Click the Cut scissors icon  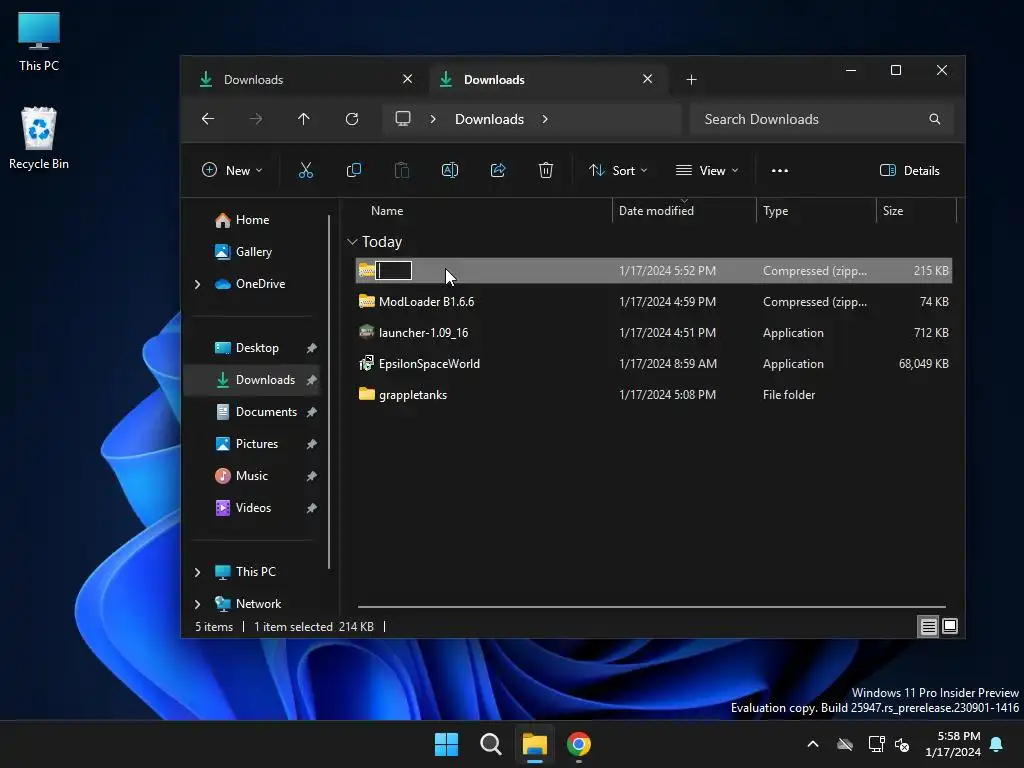(x=306, y=170)
